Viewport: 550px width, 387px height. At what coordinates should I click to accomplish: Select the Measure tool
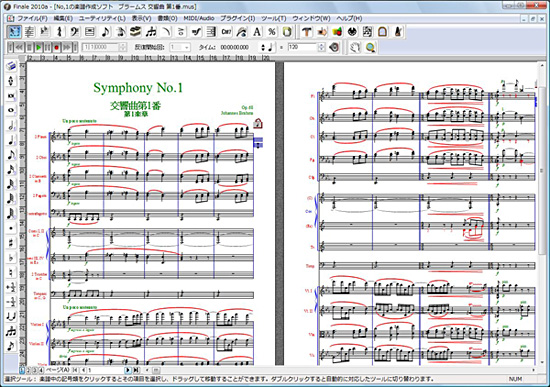[90, 32]
